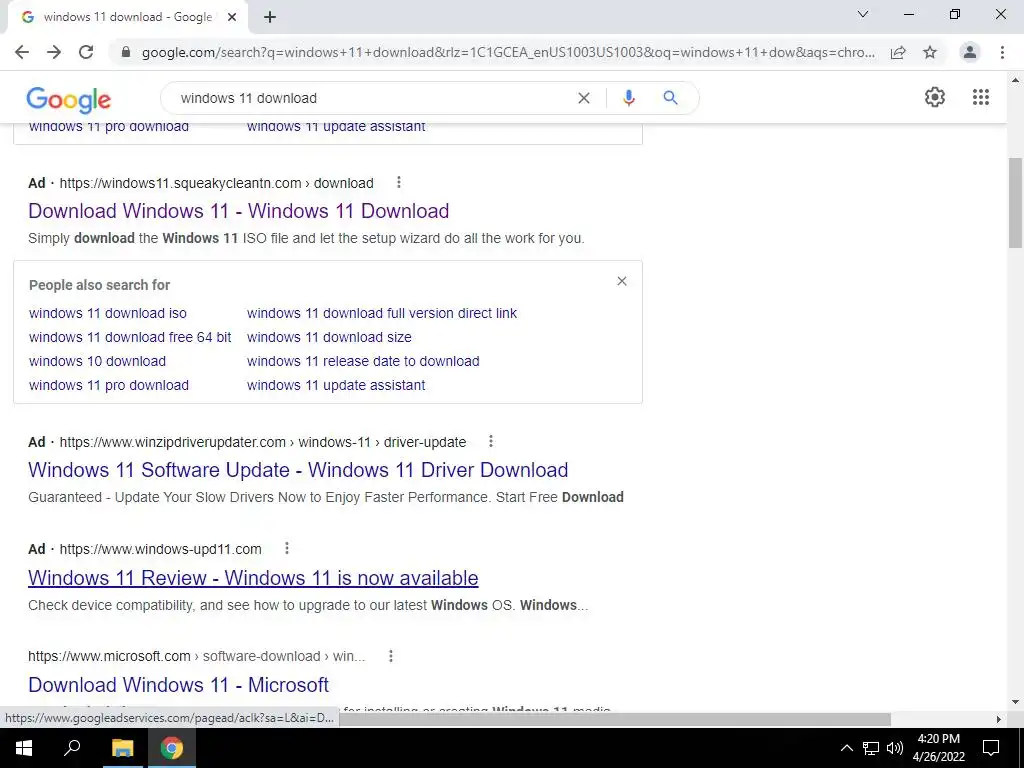Open Google quick settings gear

tap(935, 97)
